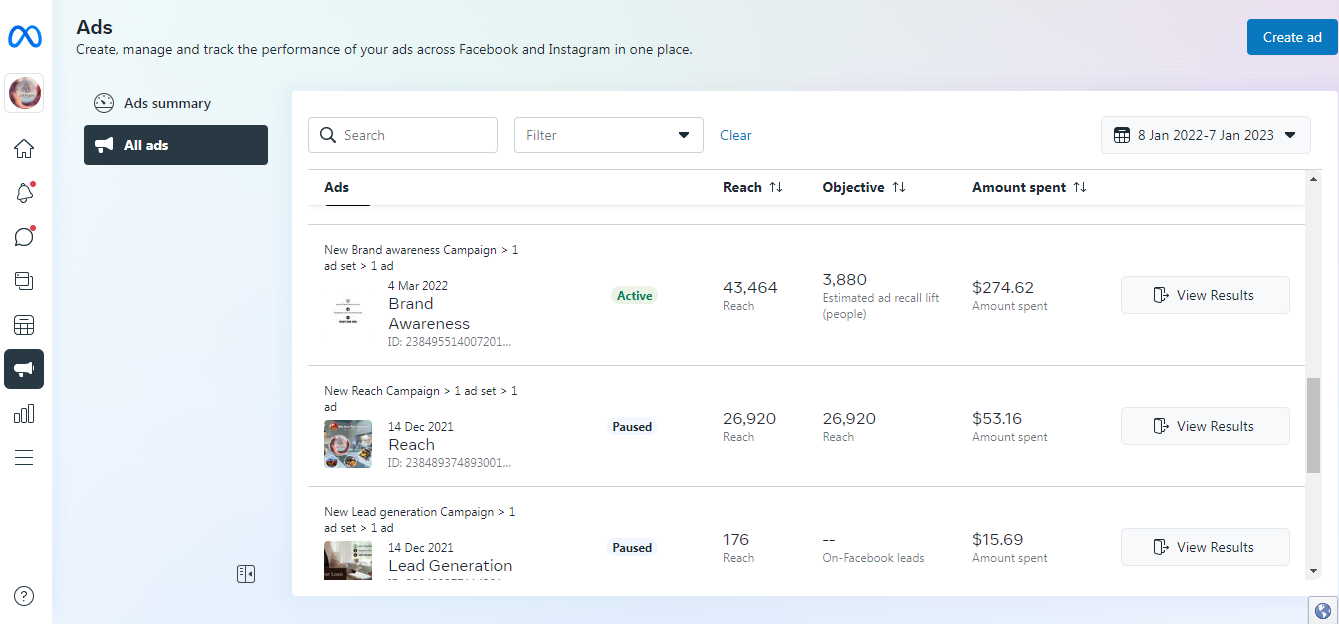Open the Home icon in sidebar

pyautogui.click(x=24, y=149)
